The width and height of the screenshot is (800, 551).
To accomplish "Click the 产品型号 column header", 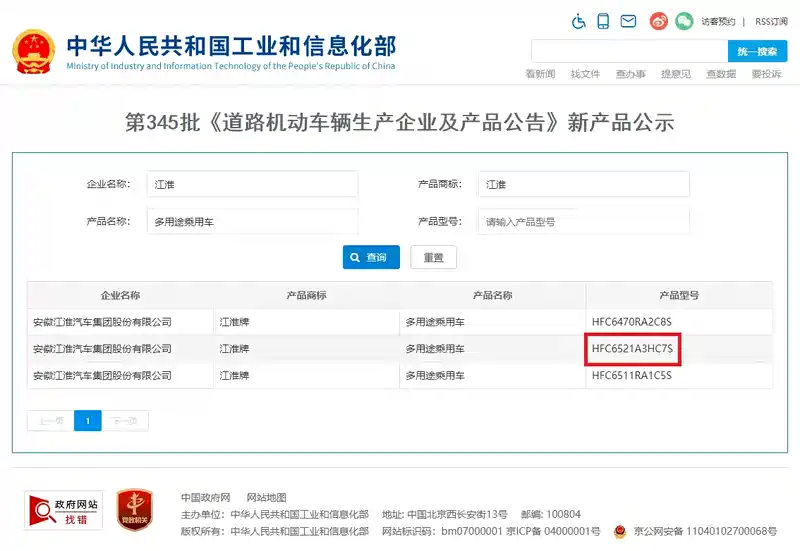I will point(679,295).
